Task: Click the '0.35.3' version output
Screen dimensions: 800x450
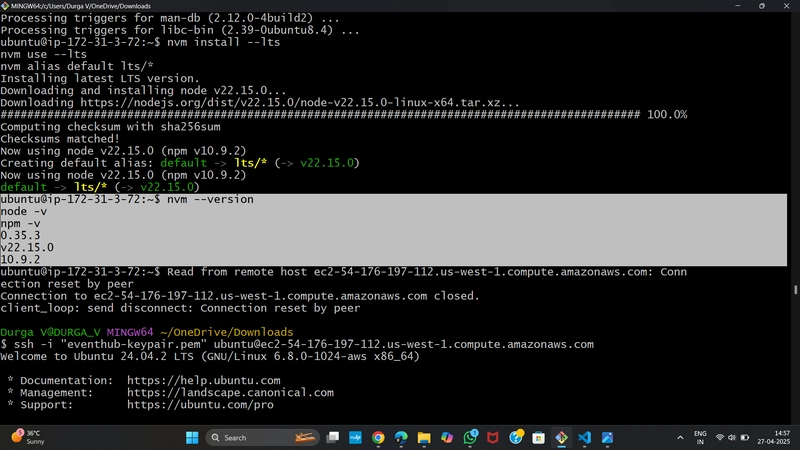Action: (x=20, y=236)
